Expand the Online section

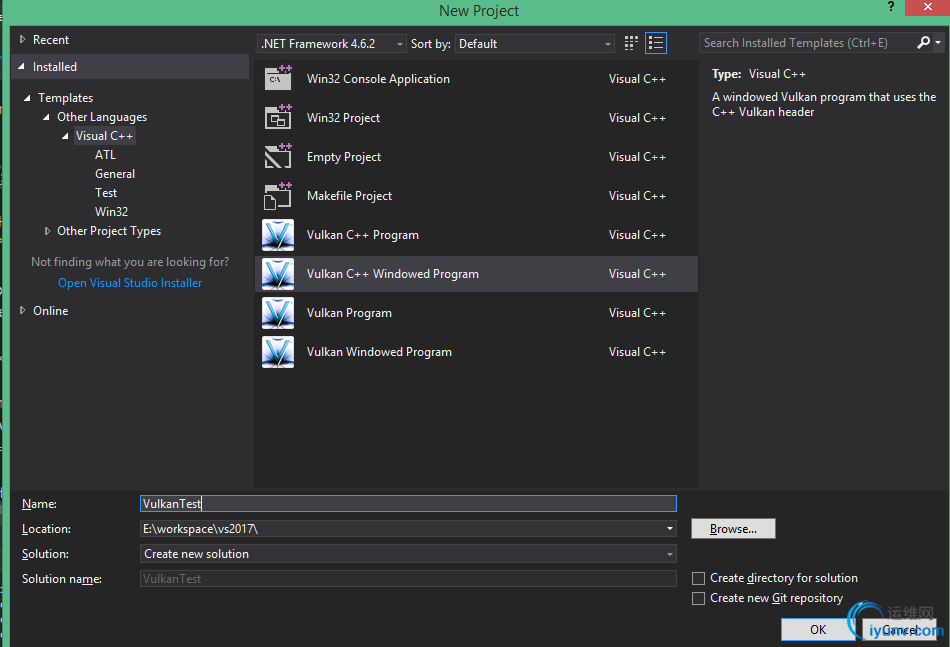click(22, 310)
